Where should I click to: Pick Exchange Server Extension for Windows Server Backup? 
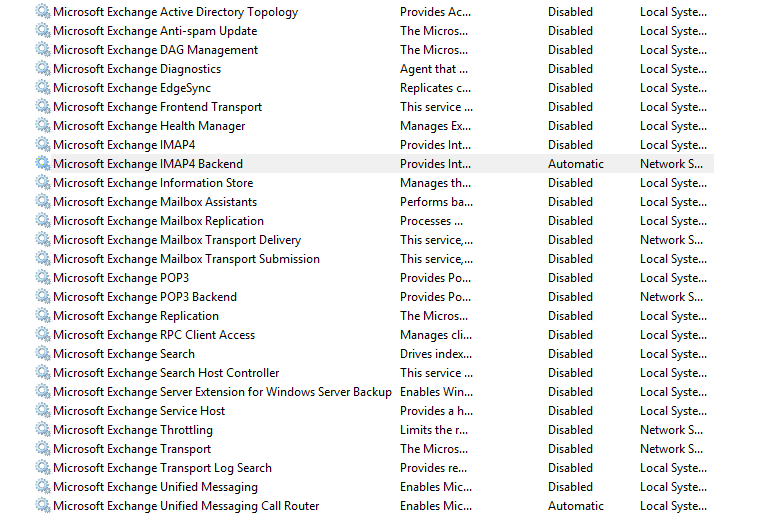point(222,392)
